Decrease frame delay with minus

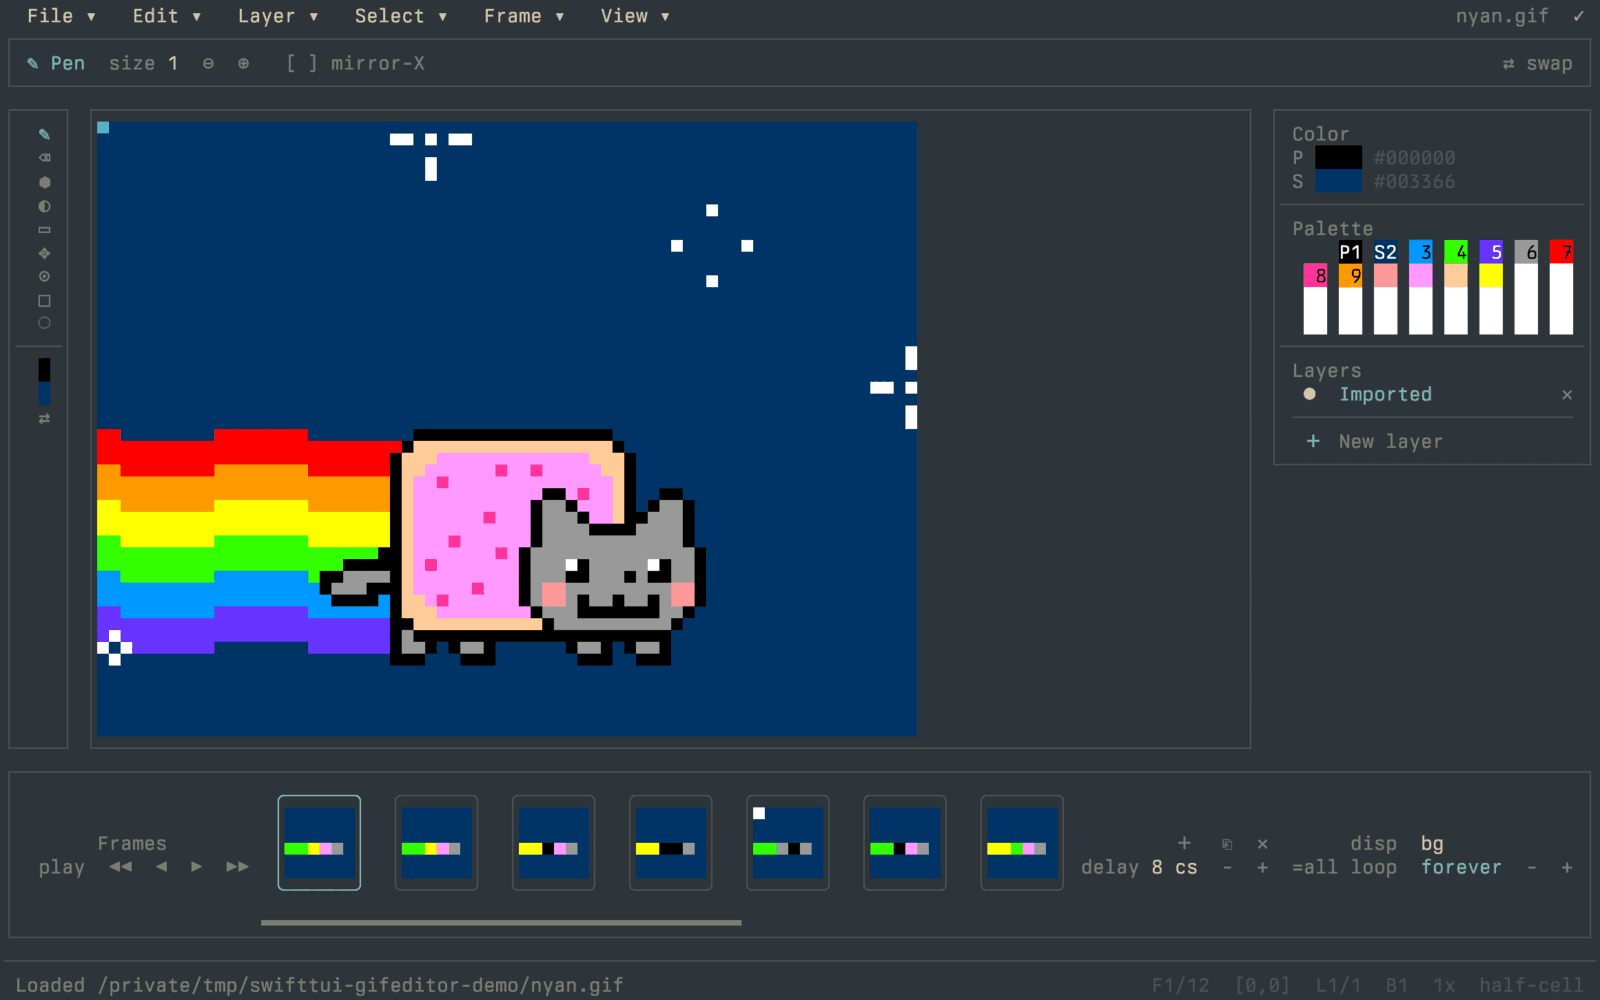coord(1227,867)
